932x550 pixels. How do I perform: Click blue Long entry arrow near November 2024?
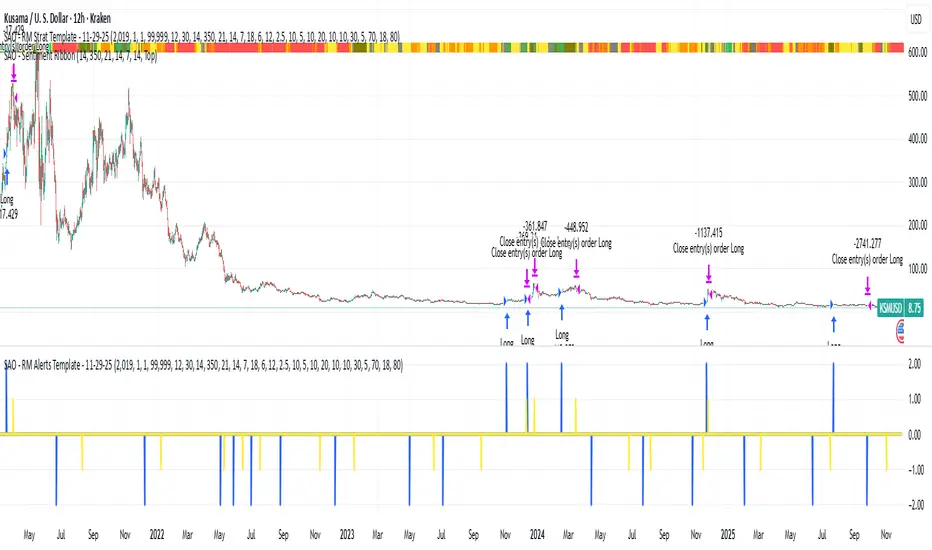[707, 322]
